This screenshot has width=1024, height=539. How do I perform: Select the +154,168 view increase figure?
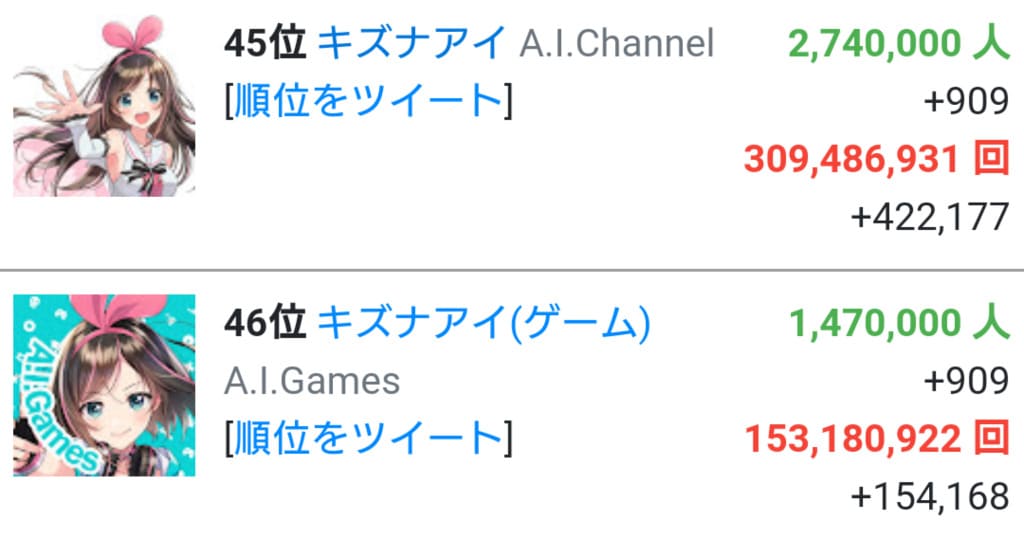pos(930,497)
